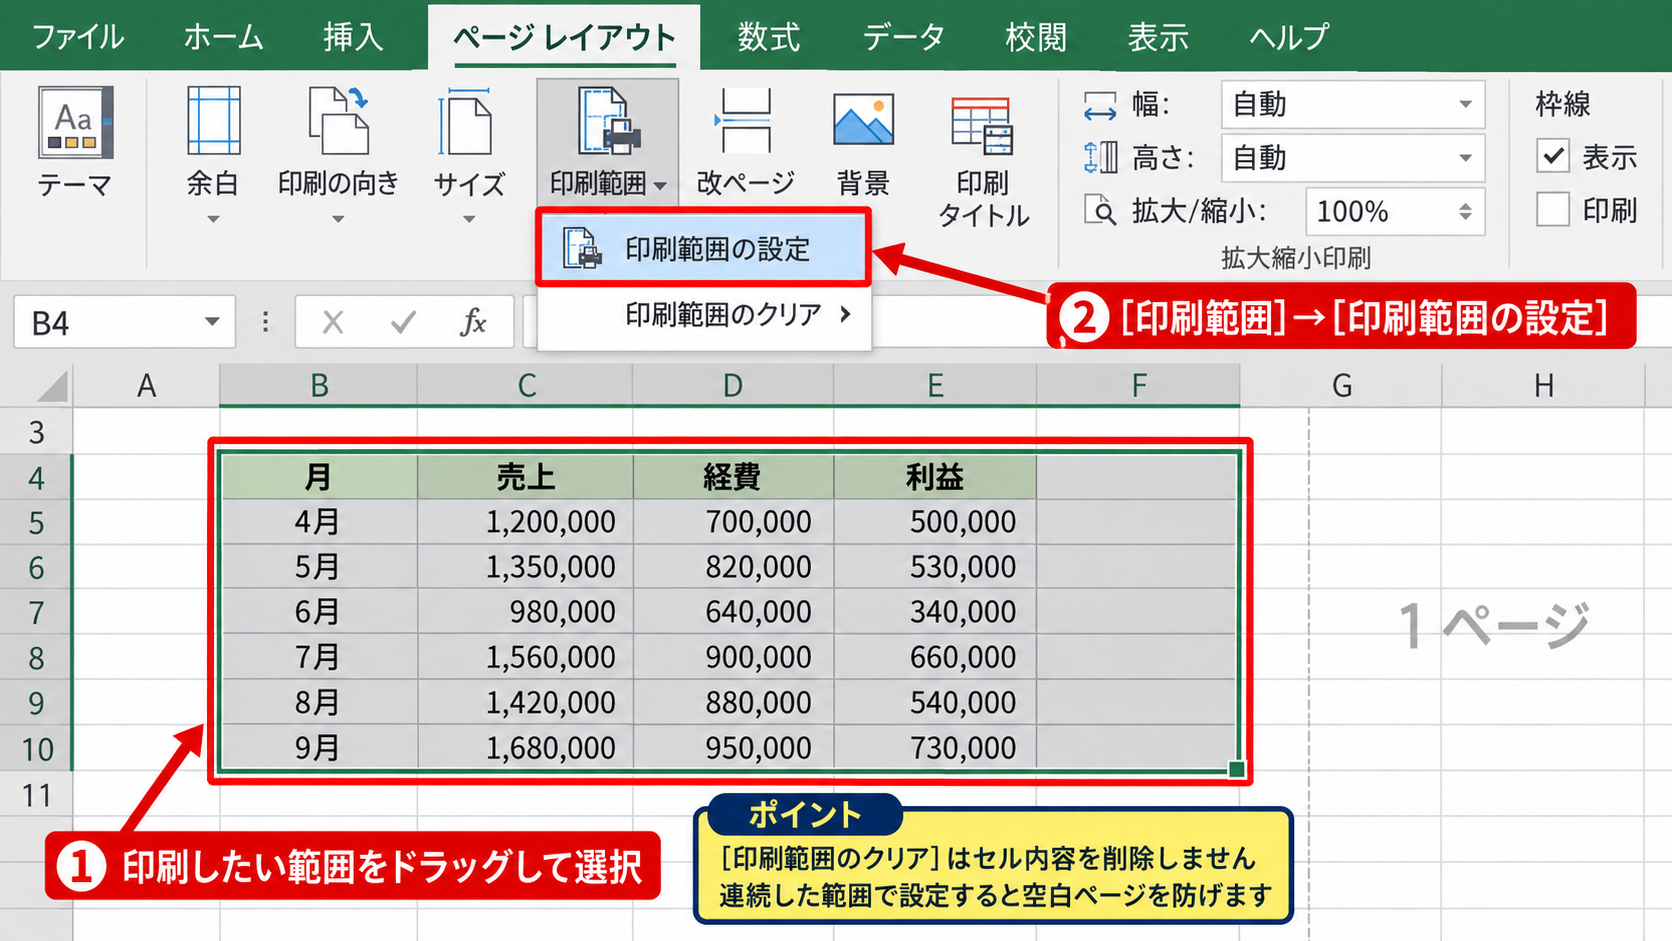Select 印刷範囲の設定 menu item
The height and width of the screenshot is (941, 1672).
(703, 249)
